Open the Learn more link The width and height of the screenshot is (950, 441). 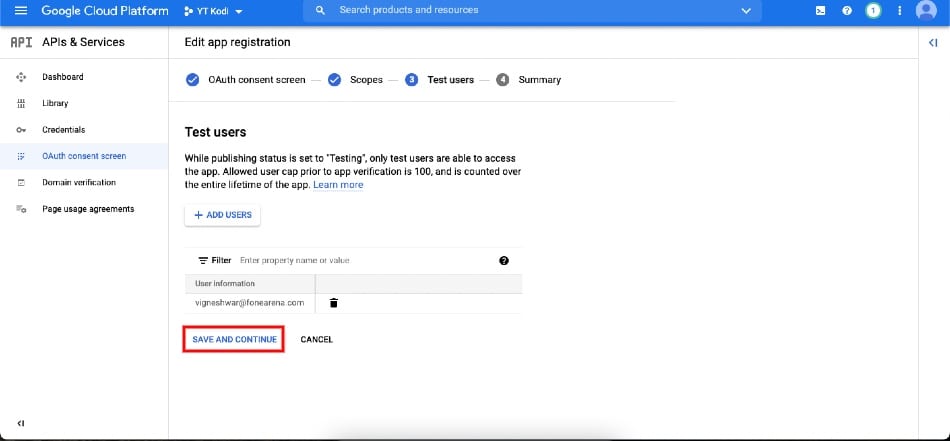[x=338, y=185]
